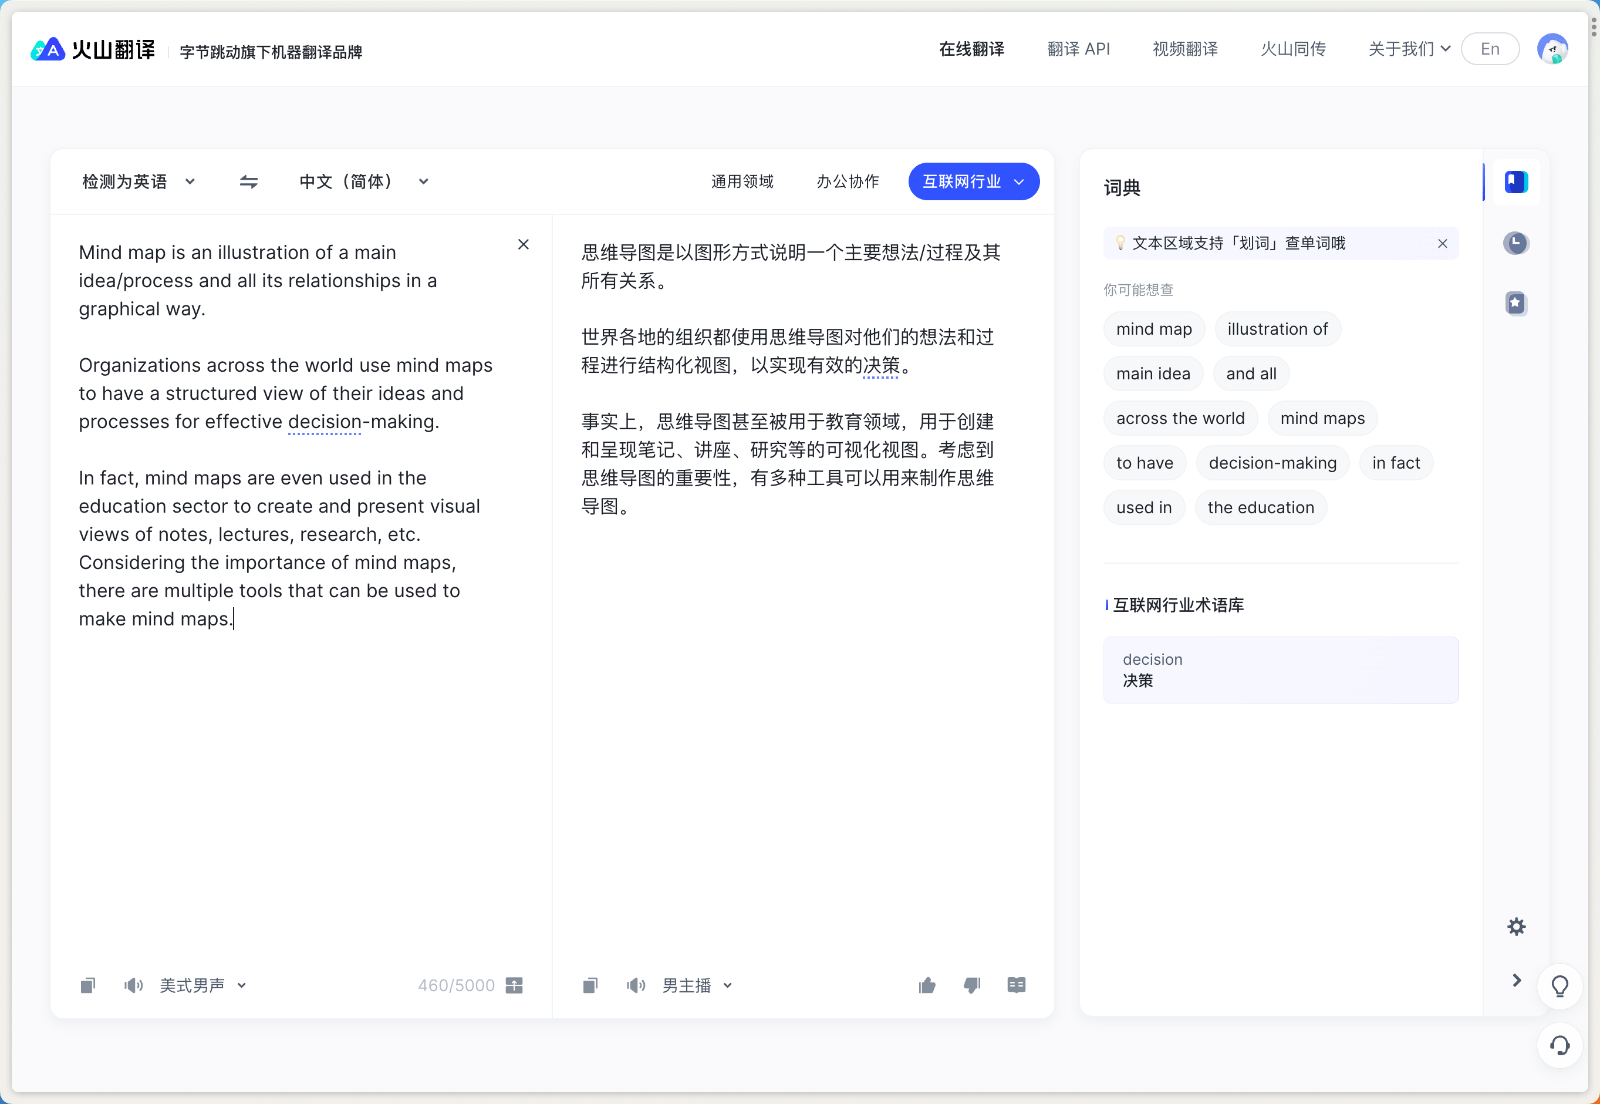Play translated text audio speaker icon
Image resolution: width=1600 pixels, height=1104 pixels.
coord(636,986)
